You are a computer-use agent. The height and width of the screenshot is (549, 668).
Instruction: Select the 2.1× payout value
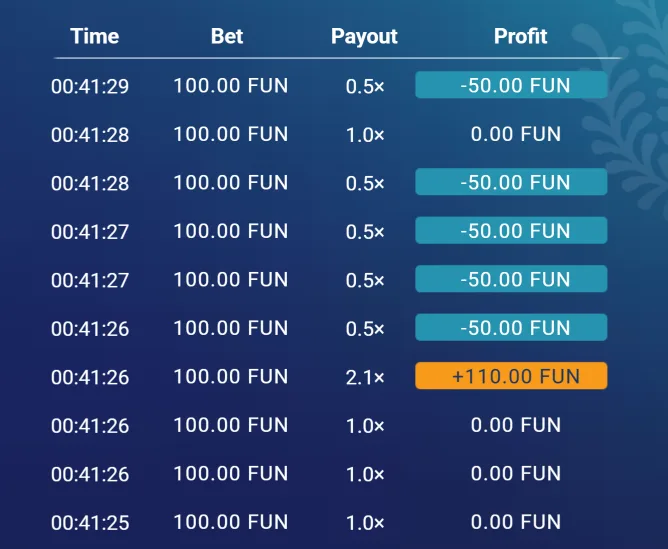tap(364, 377)
